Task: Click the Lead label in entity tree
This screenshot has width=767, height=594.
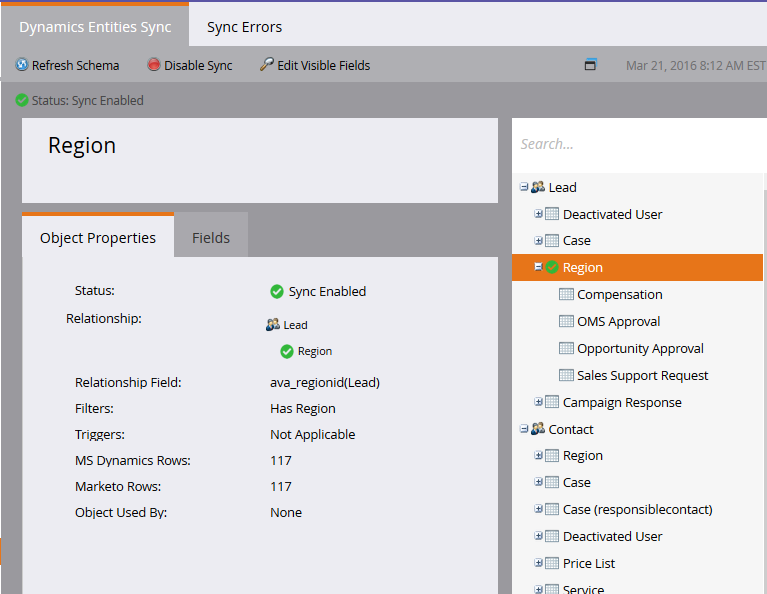Action: pos(563,187)
